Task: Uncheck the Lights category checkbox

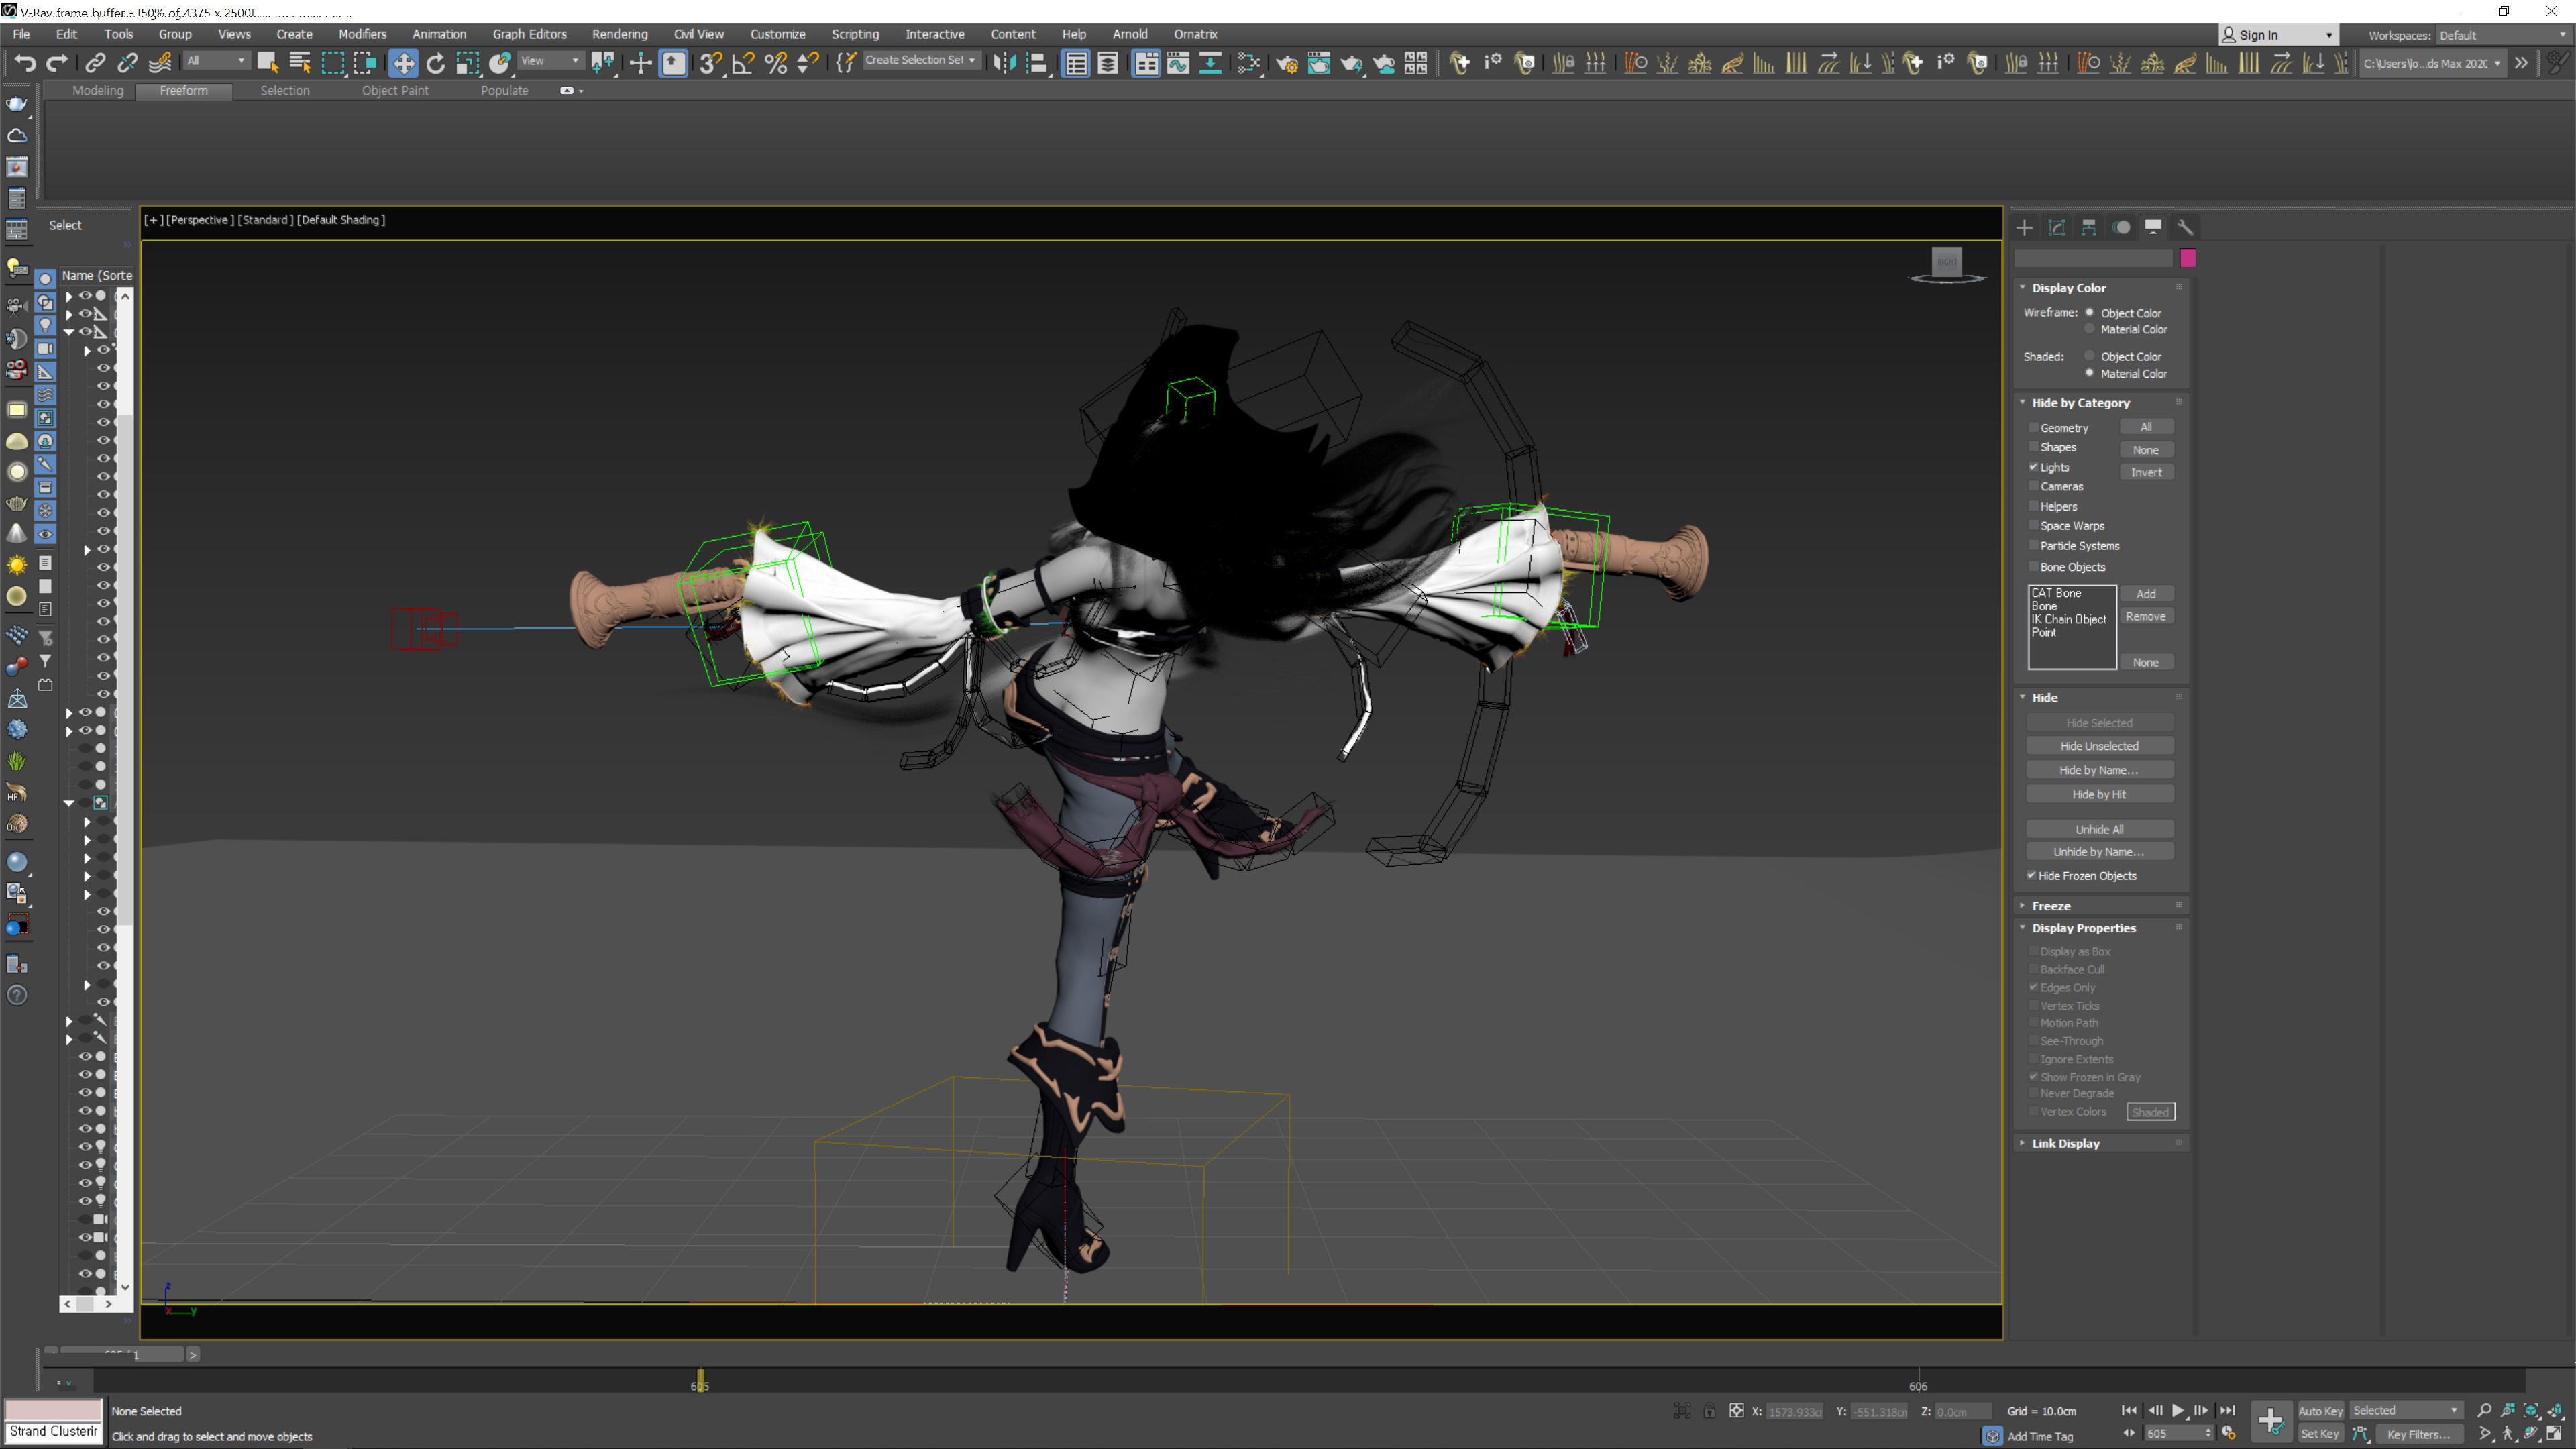Action: click(x=2033, y=467)
